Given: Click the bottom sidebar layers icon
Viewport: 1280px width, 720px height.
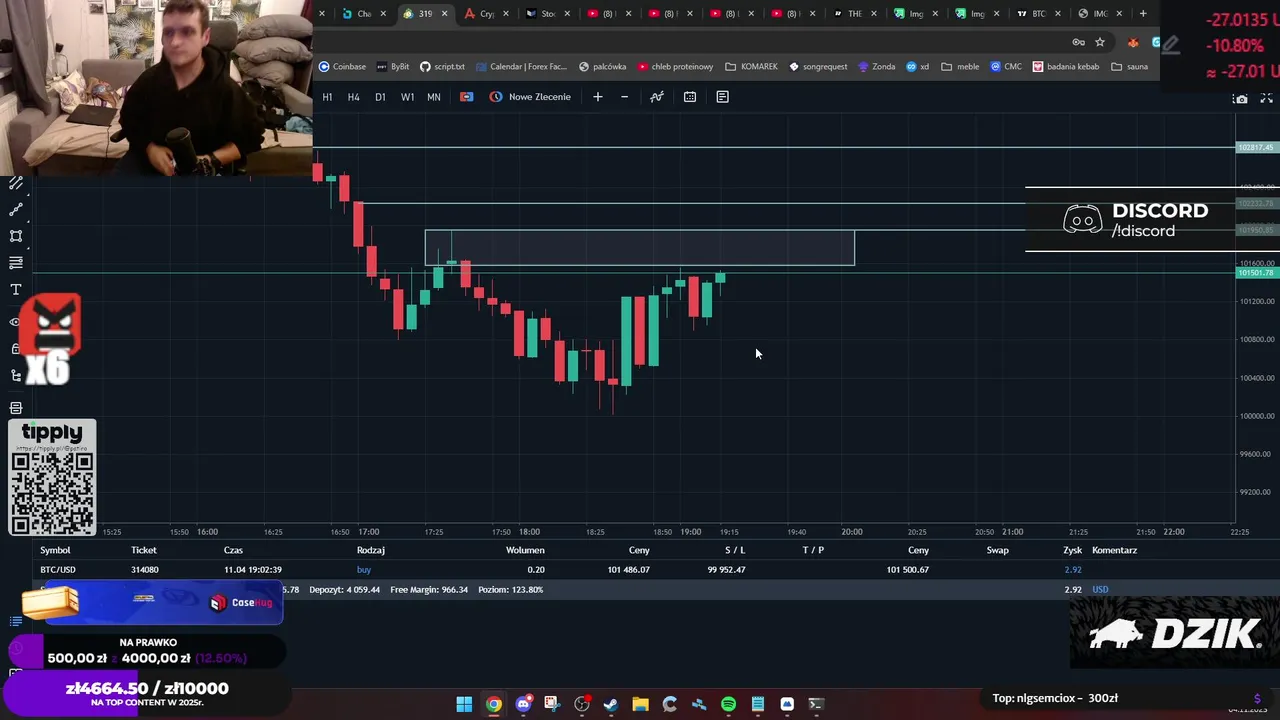Looking at the screenshot, I should 16,408.
